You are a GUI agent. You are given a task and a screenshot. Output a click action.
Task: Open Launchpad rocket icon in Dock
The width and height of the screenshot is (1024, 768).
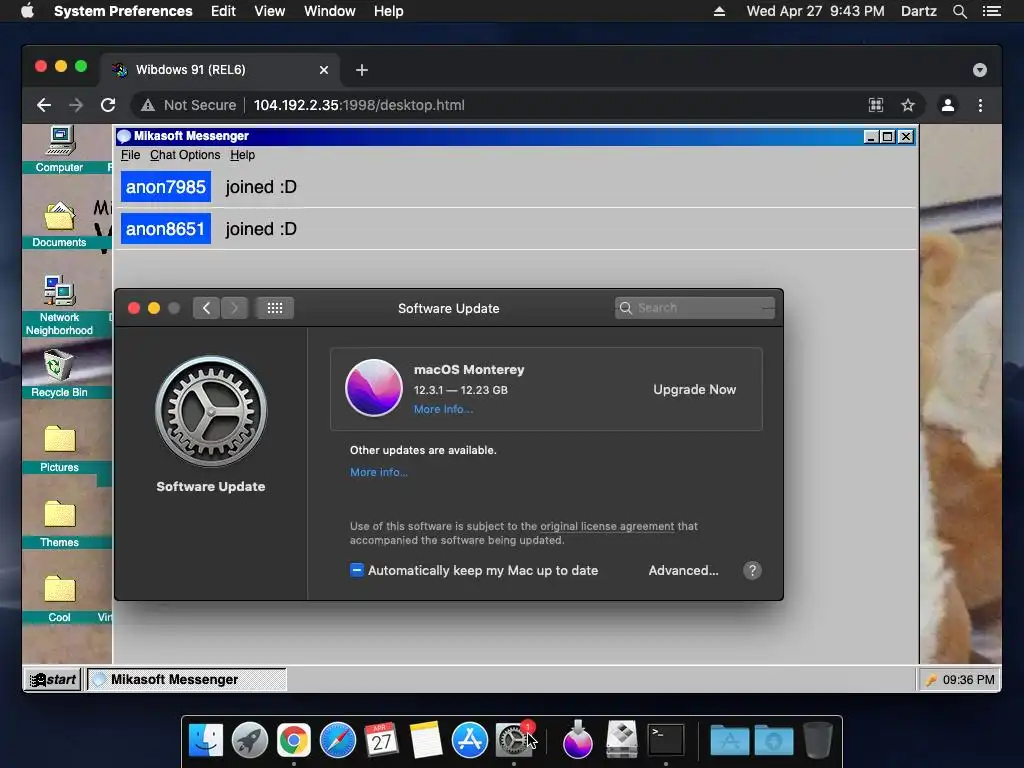click(249, 741)
